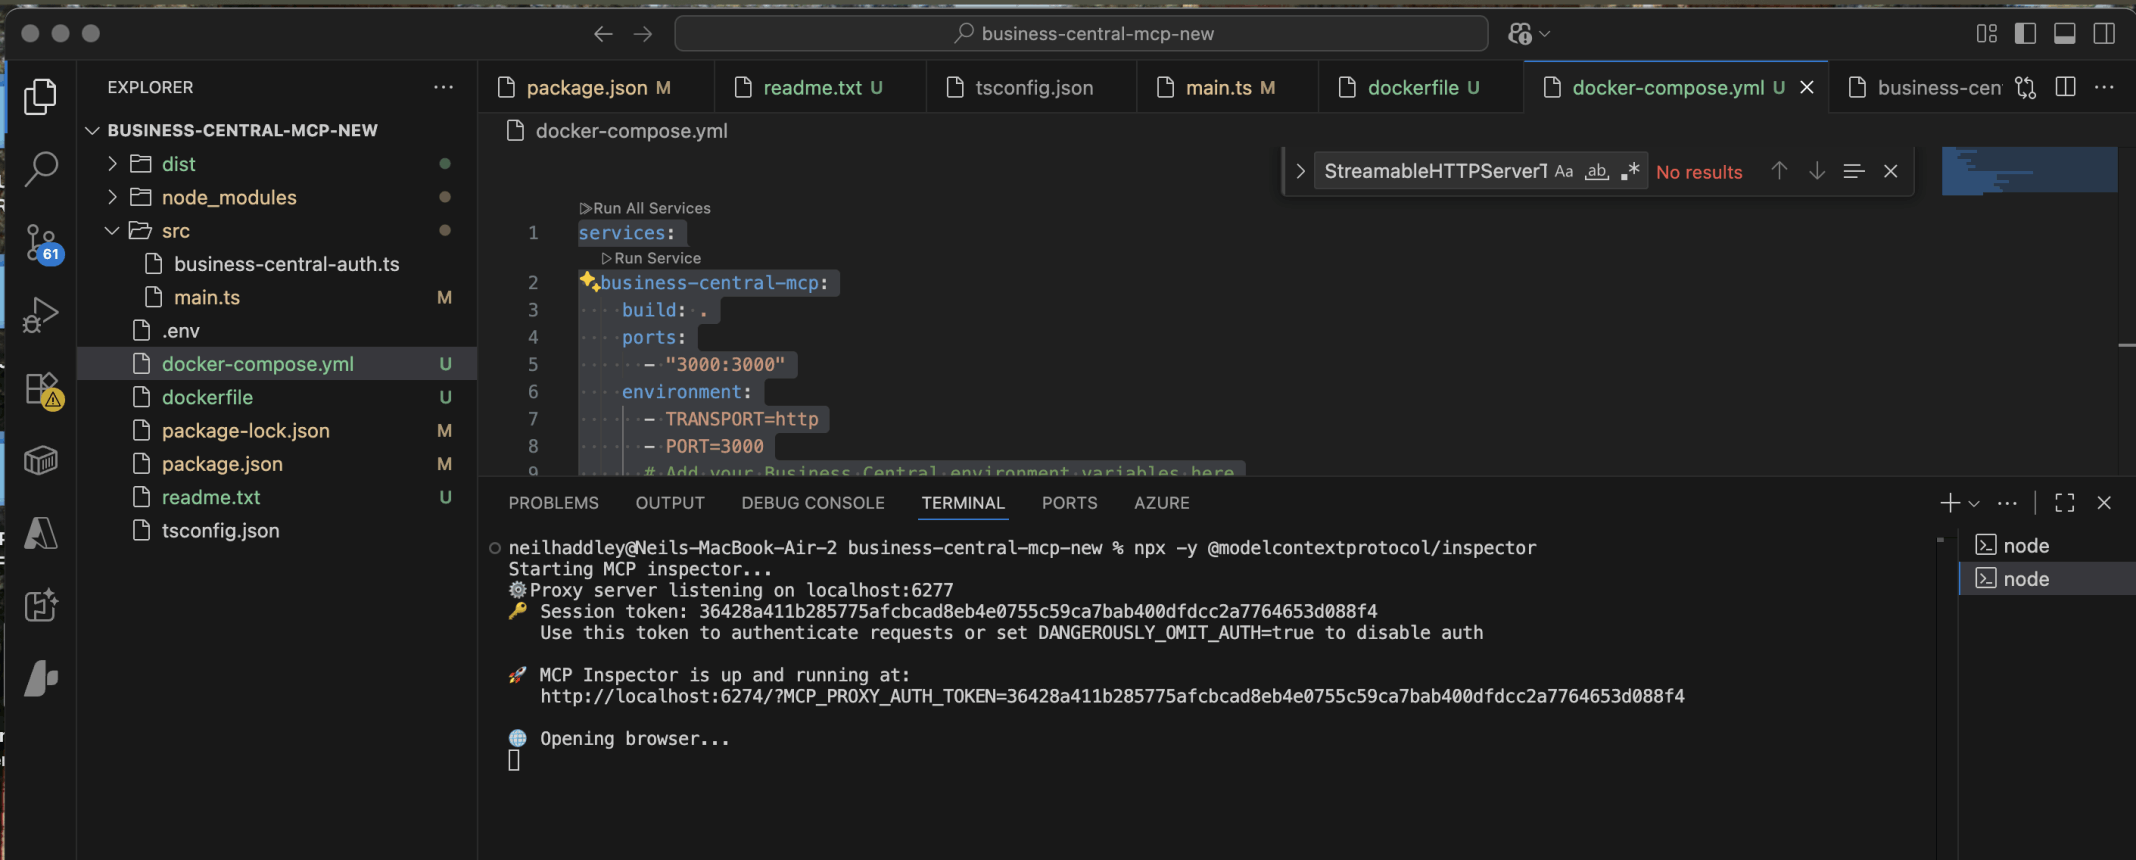Open the Extensions view with warning badge

pyautogui.click(x=44, y=390)
